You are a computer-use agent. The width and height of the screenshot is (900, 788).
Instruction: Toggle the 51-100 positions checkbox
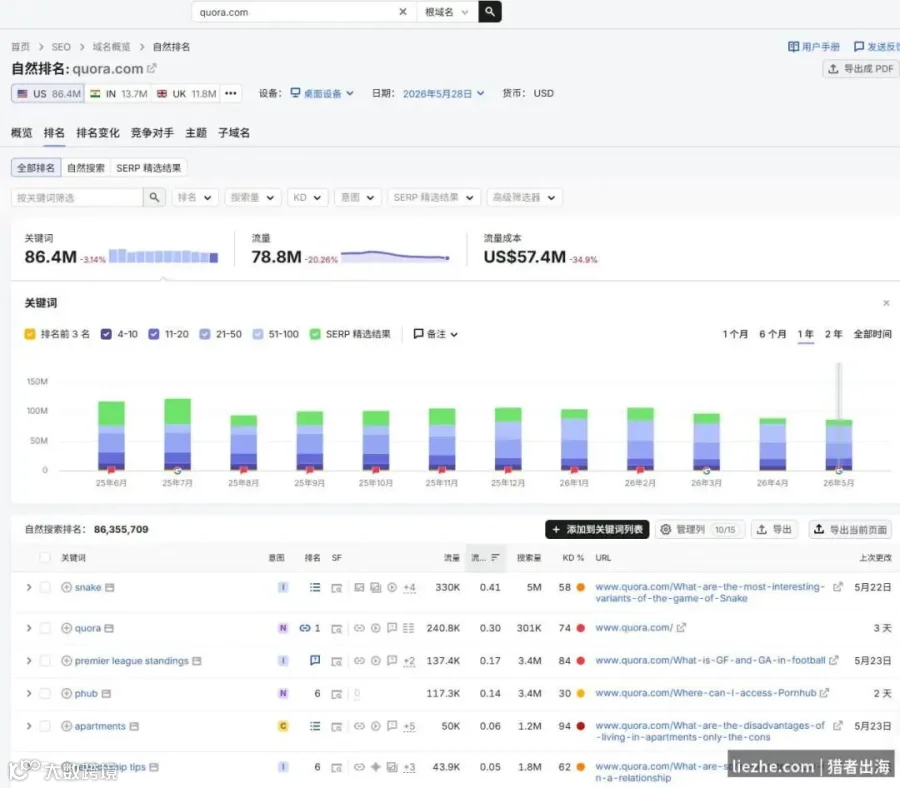258,334
